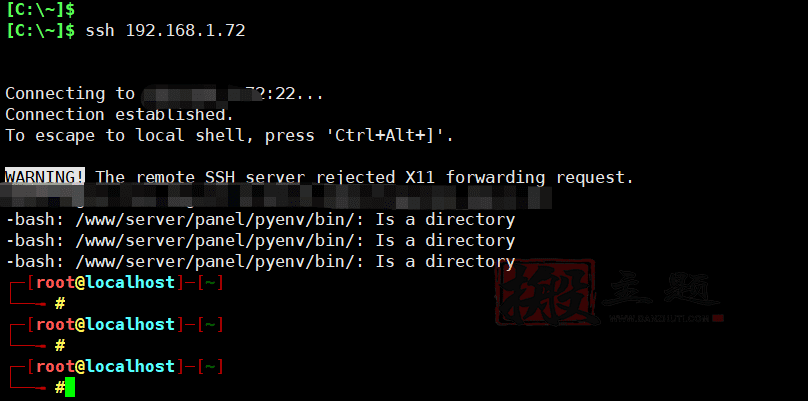Click the second root@localhost prompt

click(x=106, y=324)
